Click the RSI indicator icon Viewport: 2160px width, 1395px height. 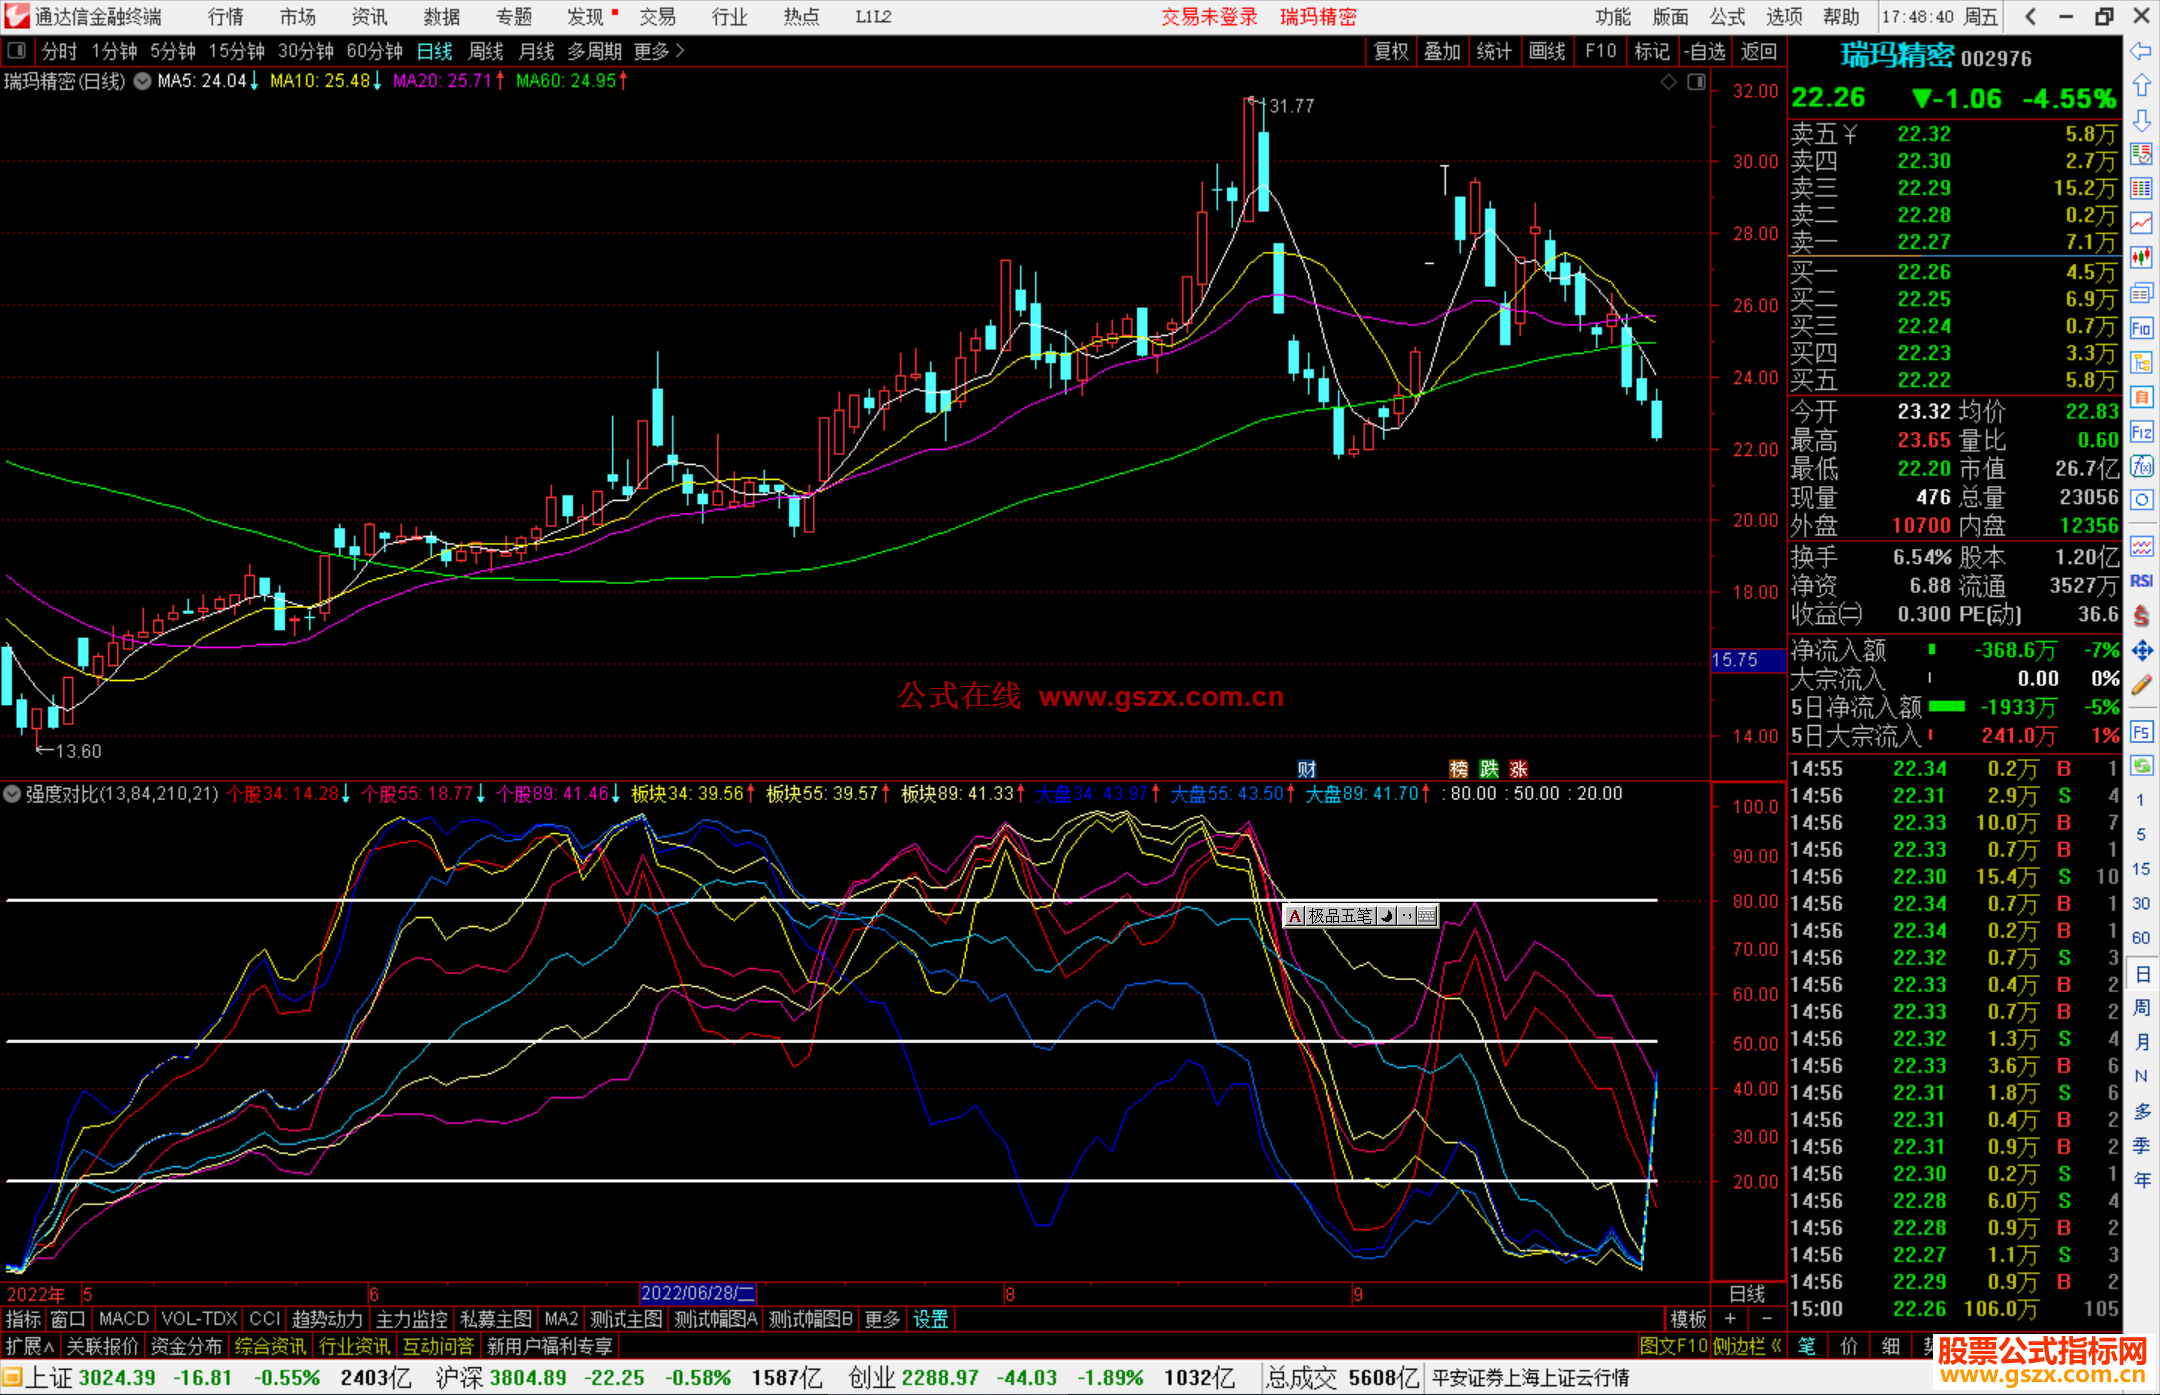pos(2141,581)
